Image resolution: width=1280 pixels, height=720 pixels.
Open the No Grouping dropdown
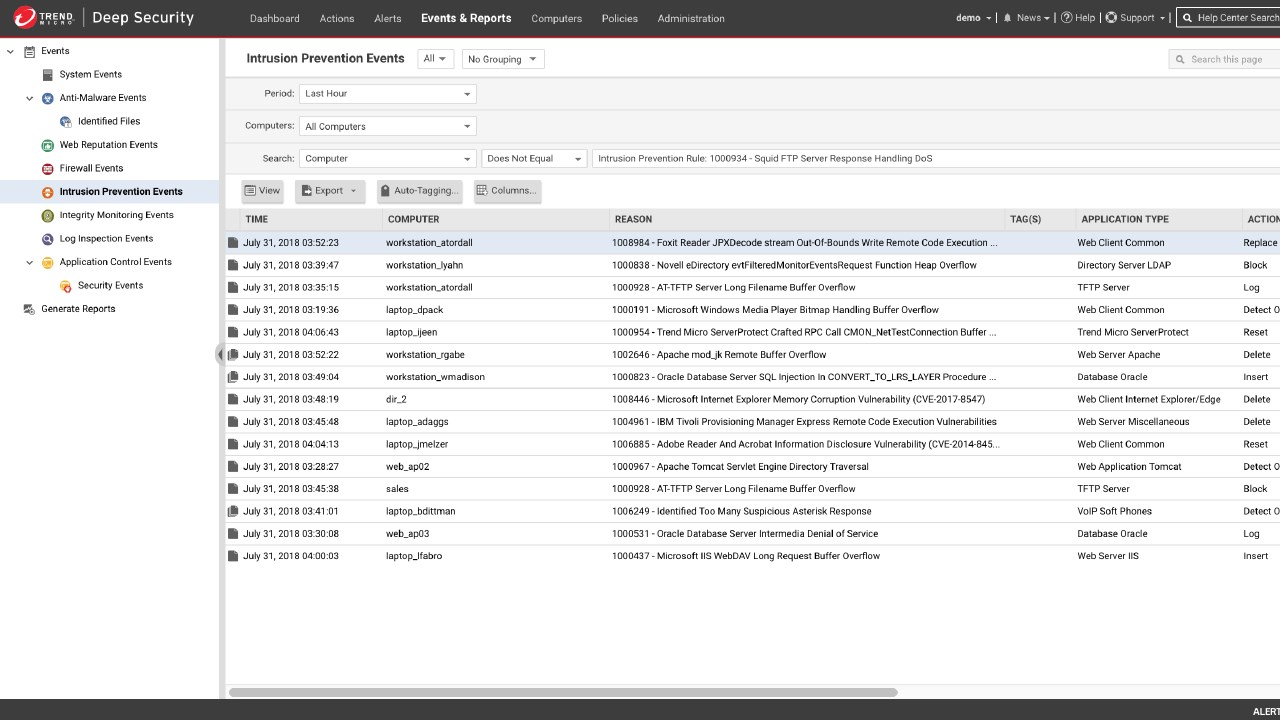coord(503,59)
